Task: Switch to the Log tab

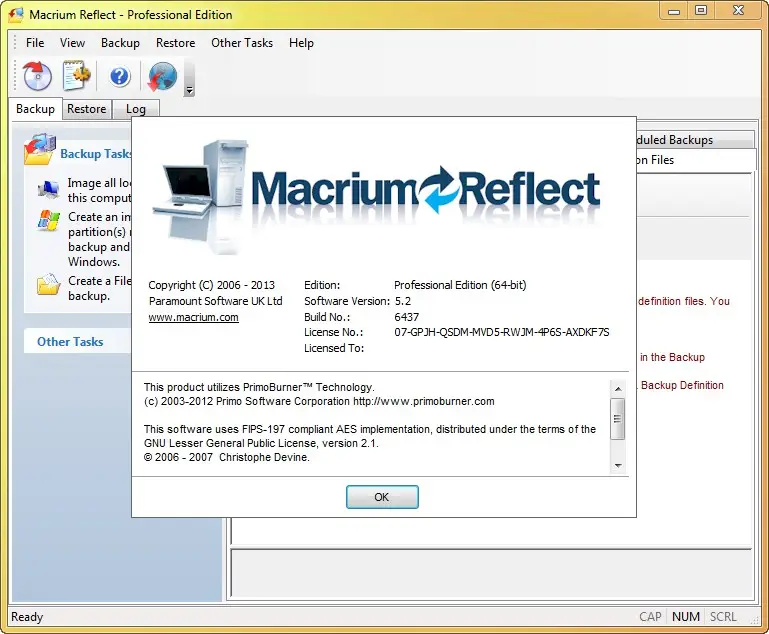Action: [136, 109]
